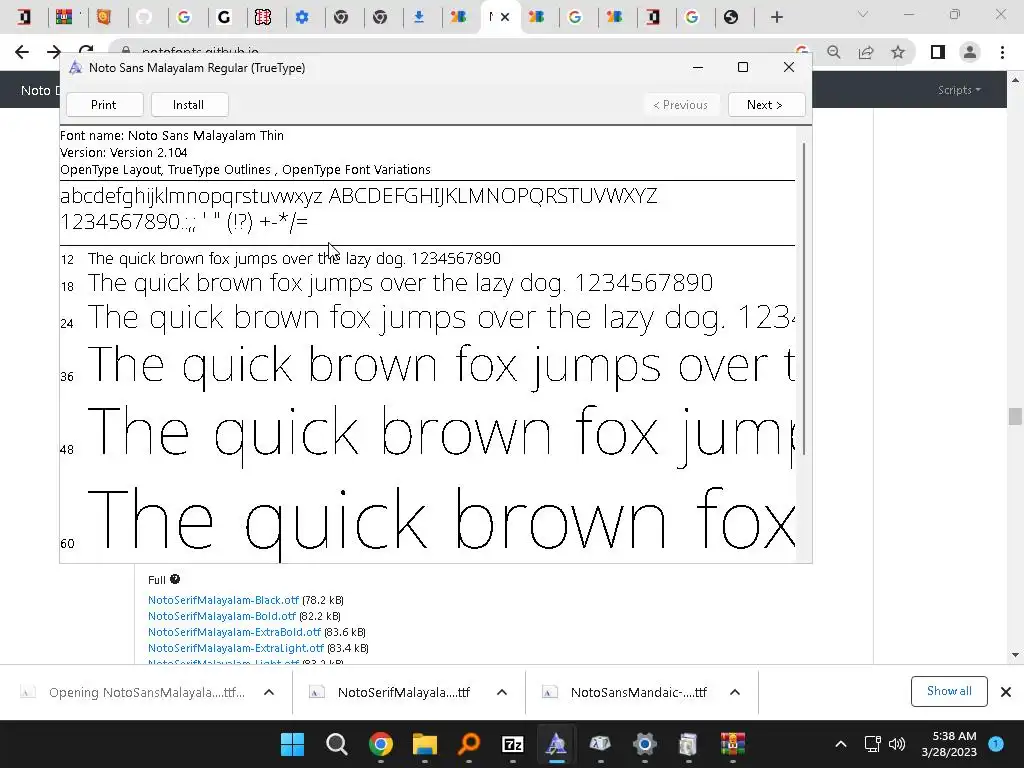Switch to the globe icon tab
1024x768 pixels.
pos(731,17)
